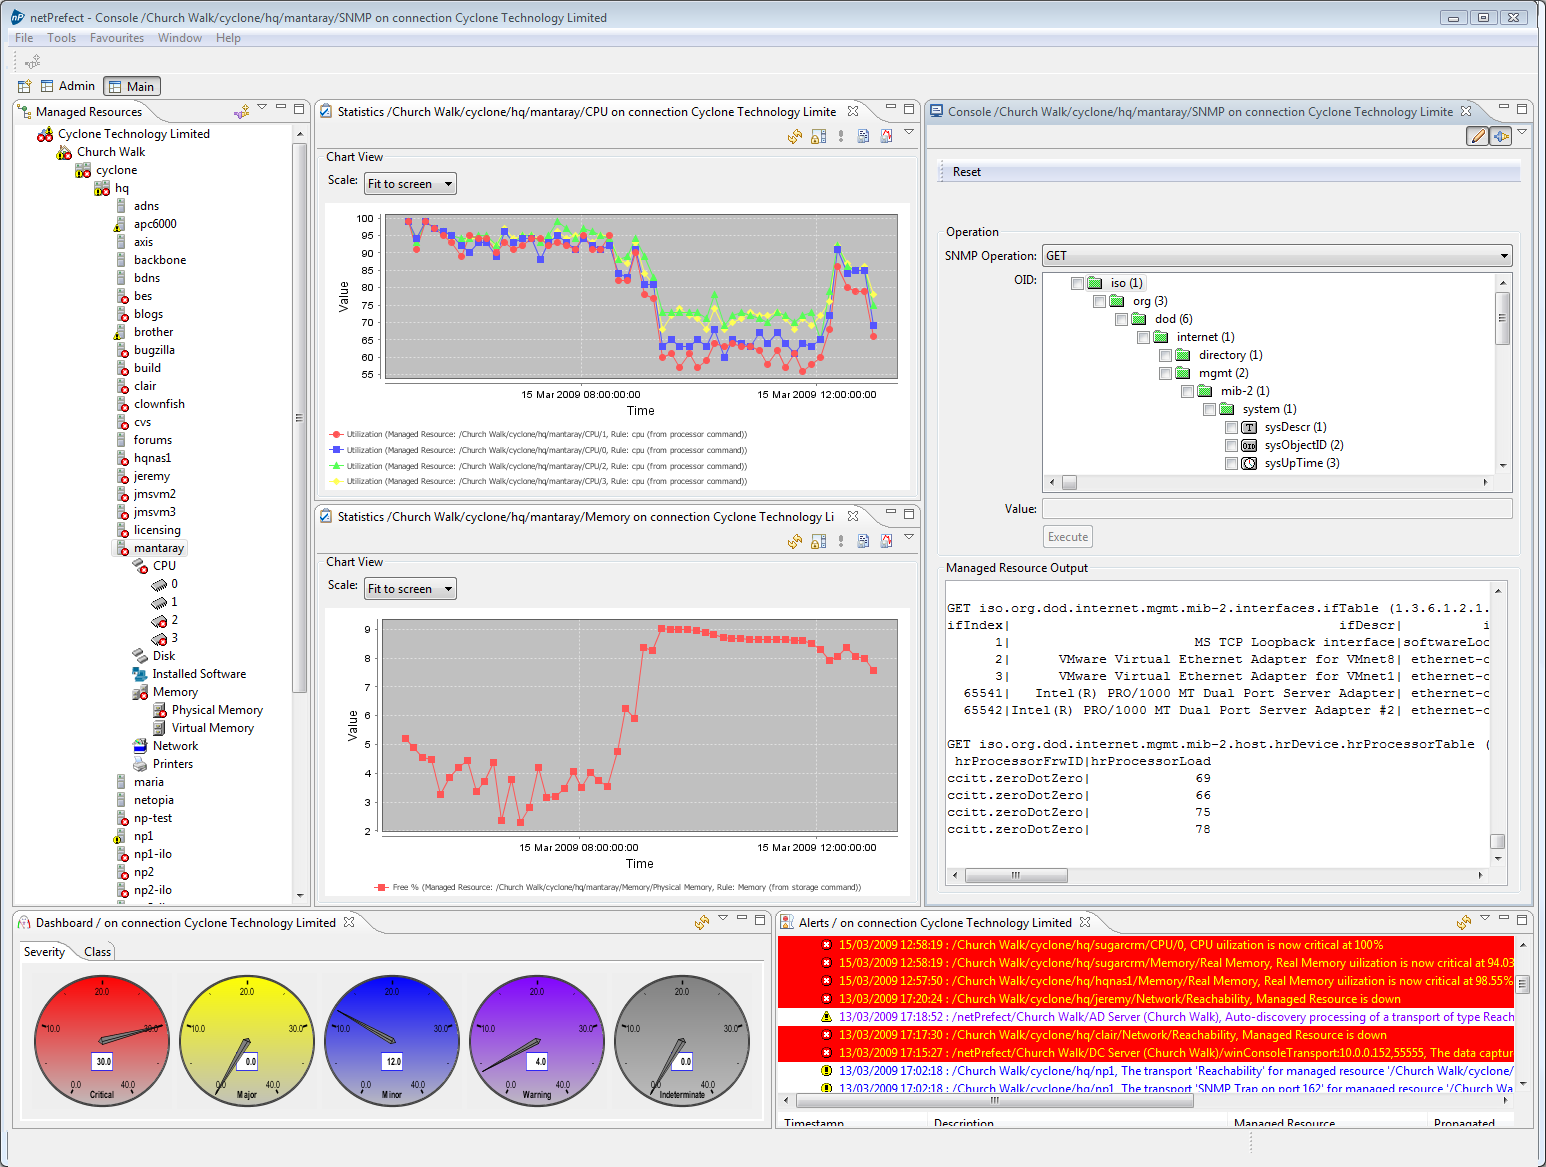Check the directory (1) OID checkbox
The width and height of the screenshot is (1546, 1167).
tap(1165, 355)
